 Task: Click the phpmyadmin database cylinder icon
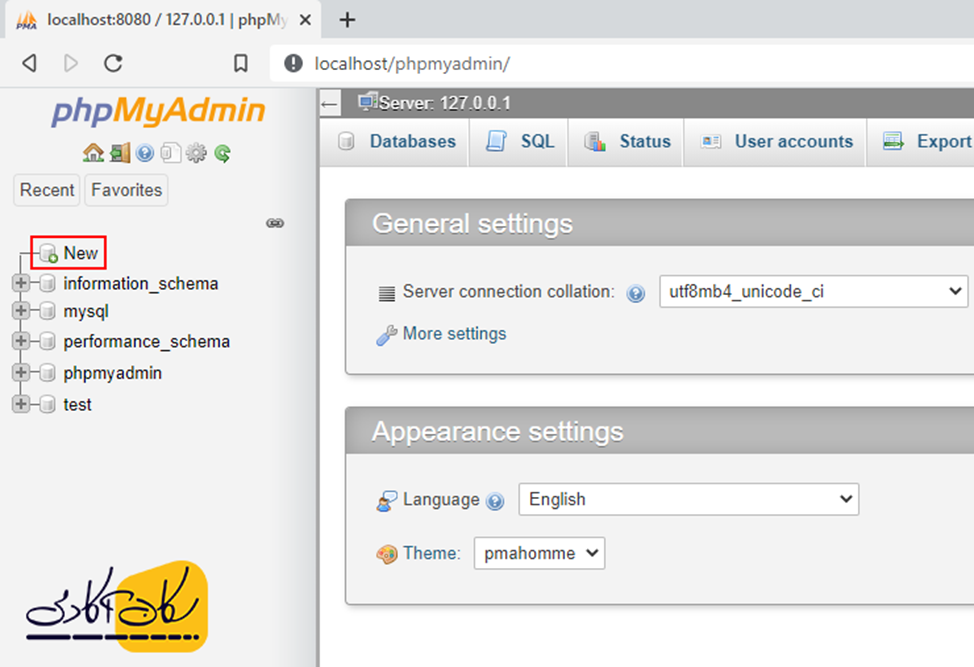pos(47,373)
